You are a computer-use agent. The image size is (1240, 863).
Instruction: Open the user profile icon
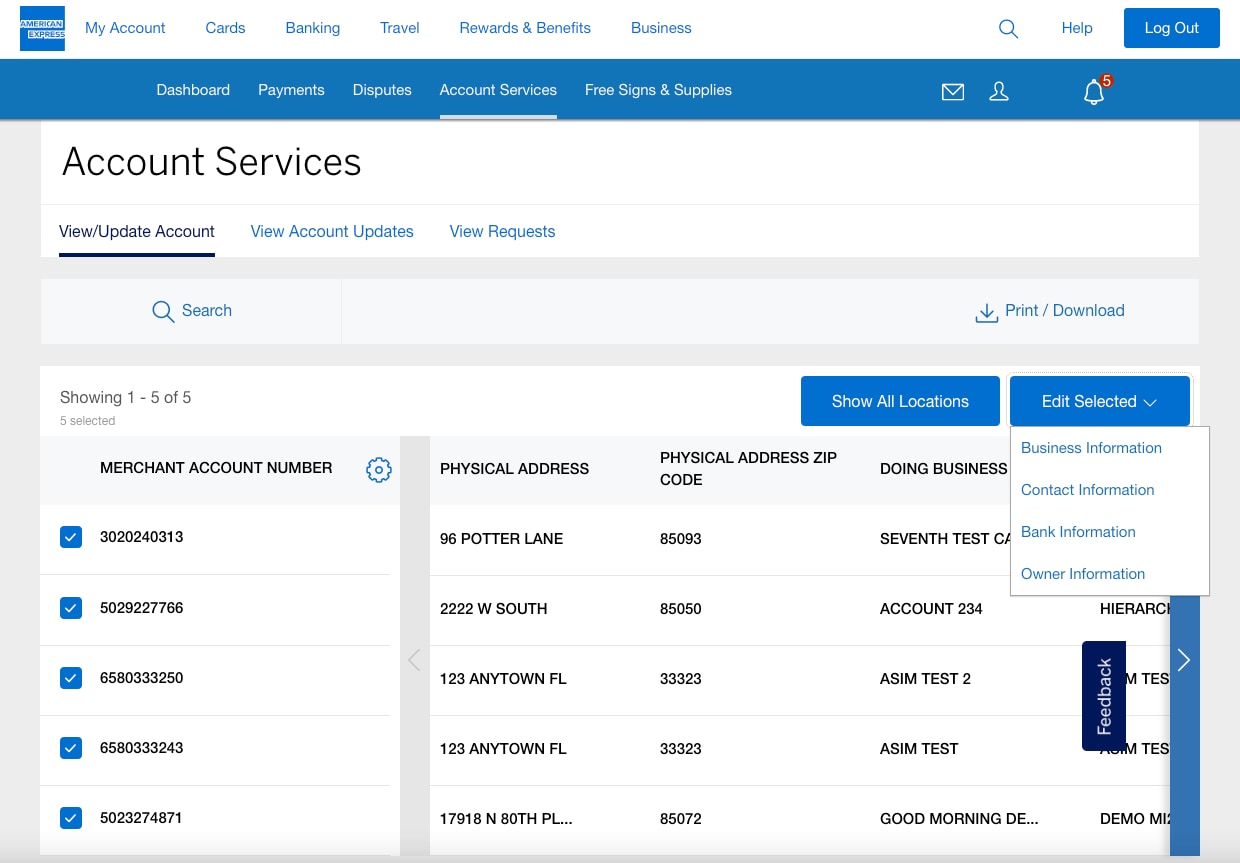coord(998,92)
